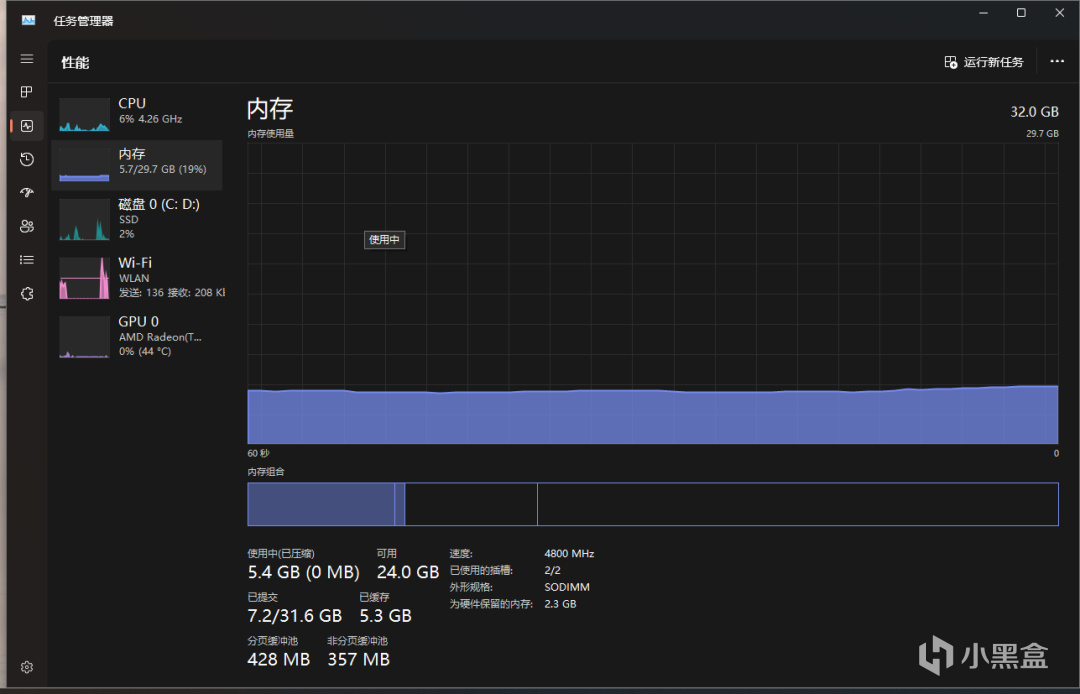This screenshot has height=694, width=1080.
Task: Click the 使用中 tooltip label
Action: [384, 240]
